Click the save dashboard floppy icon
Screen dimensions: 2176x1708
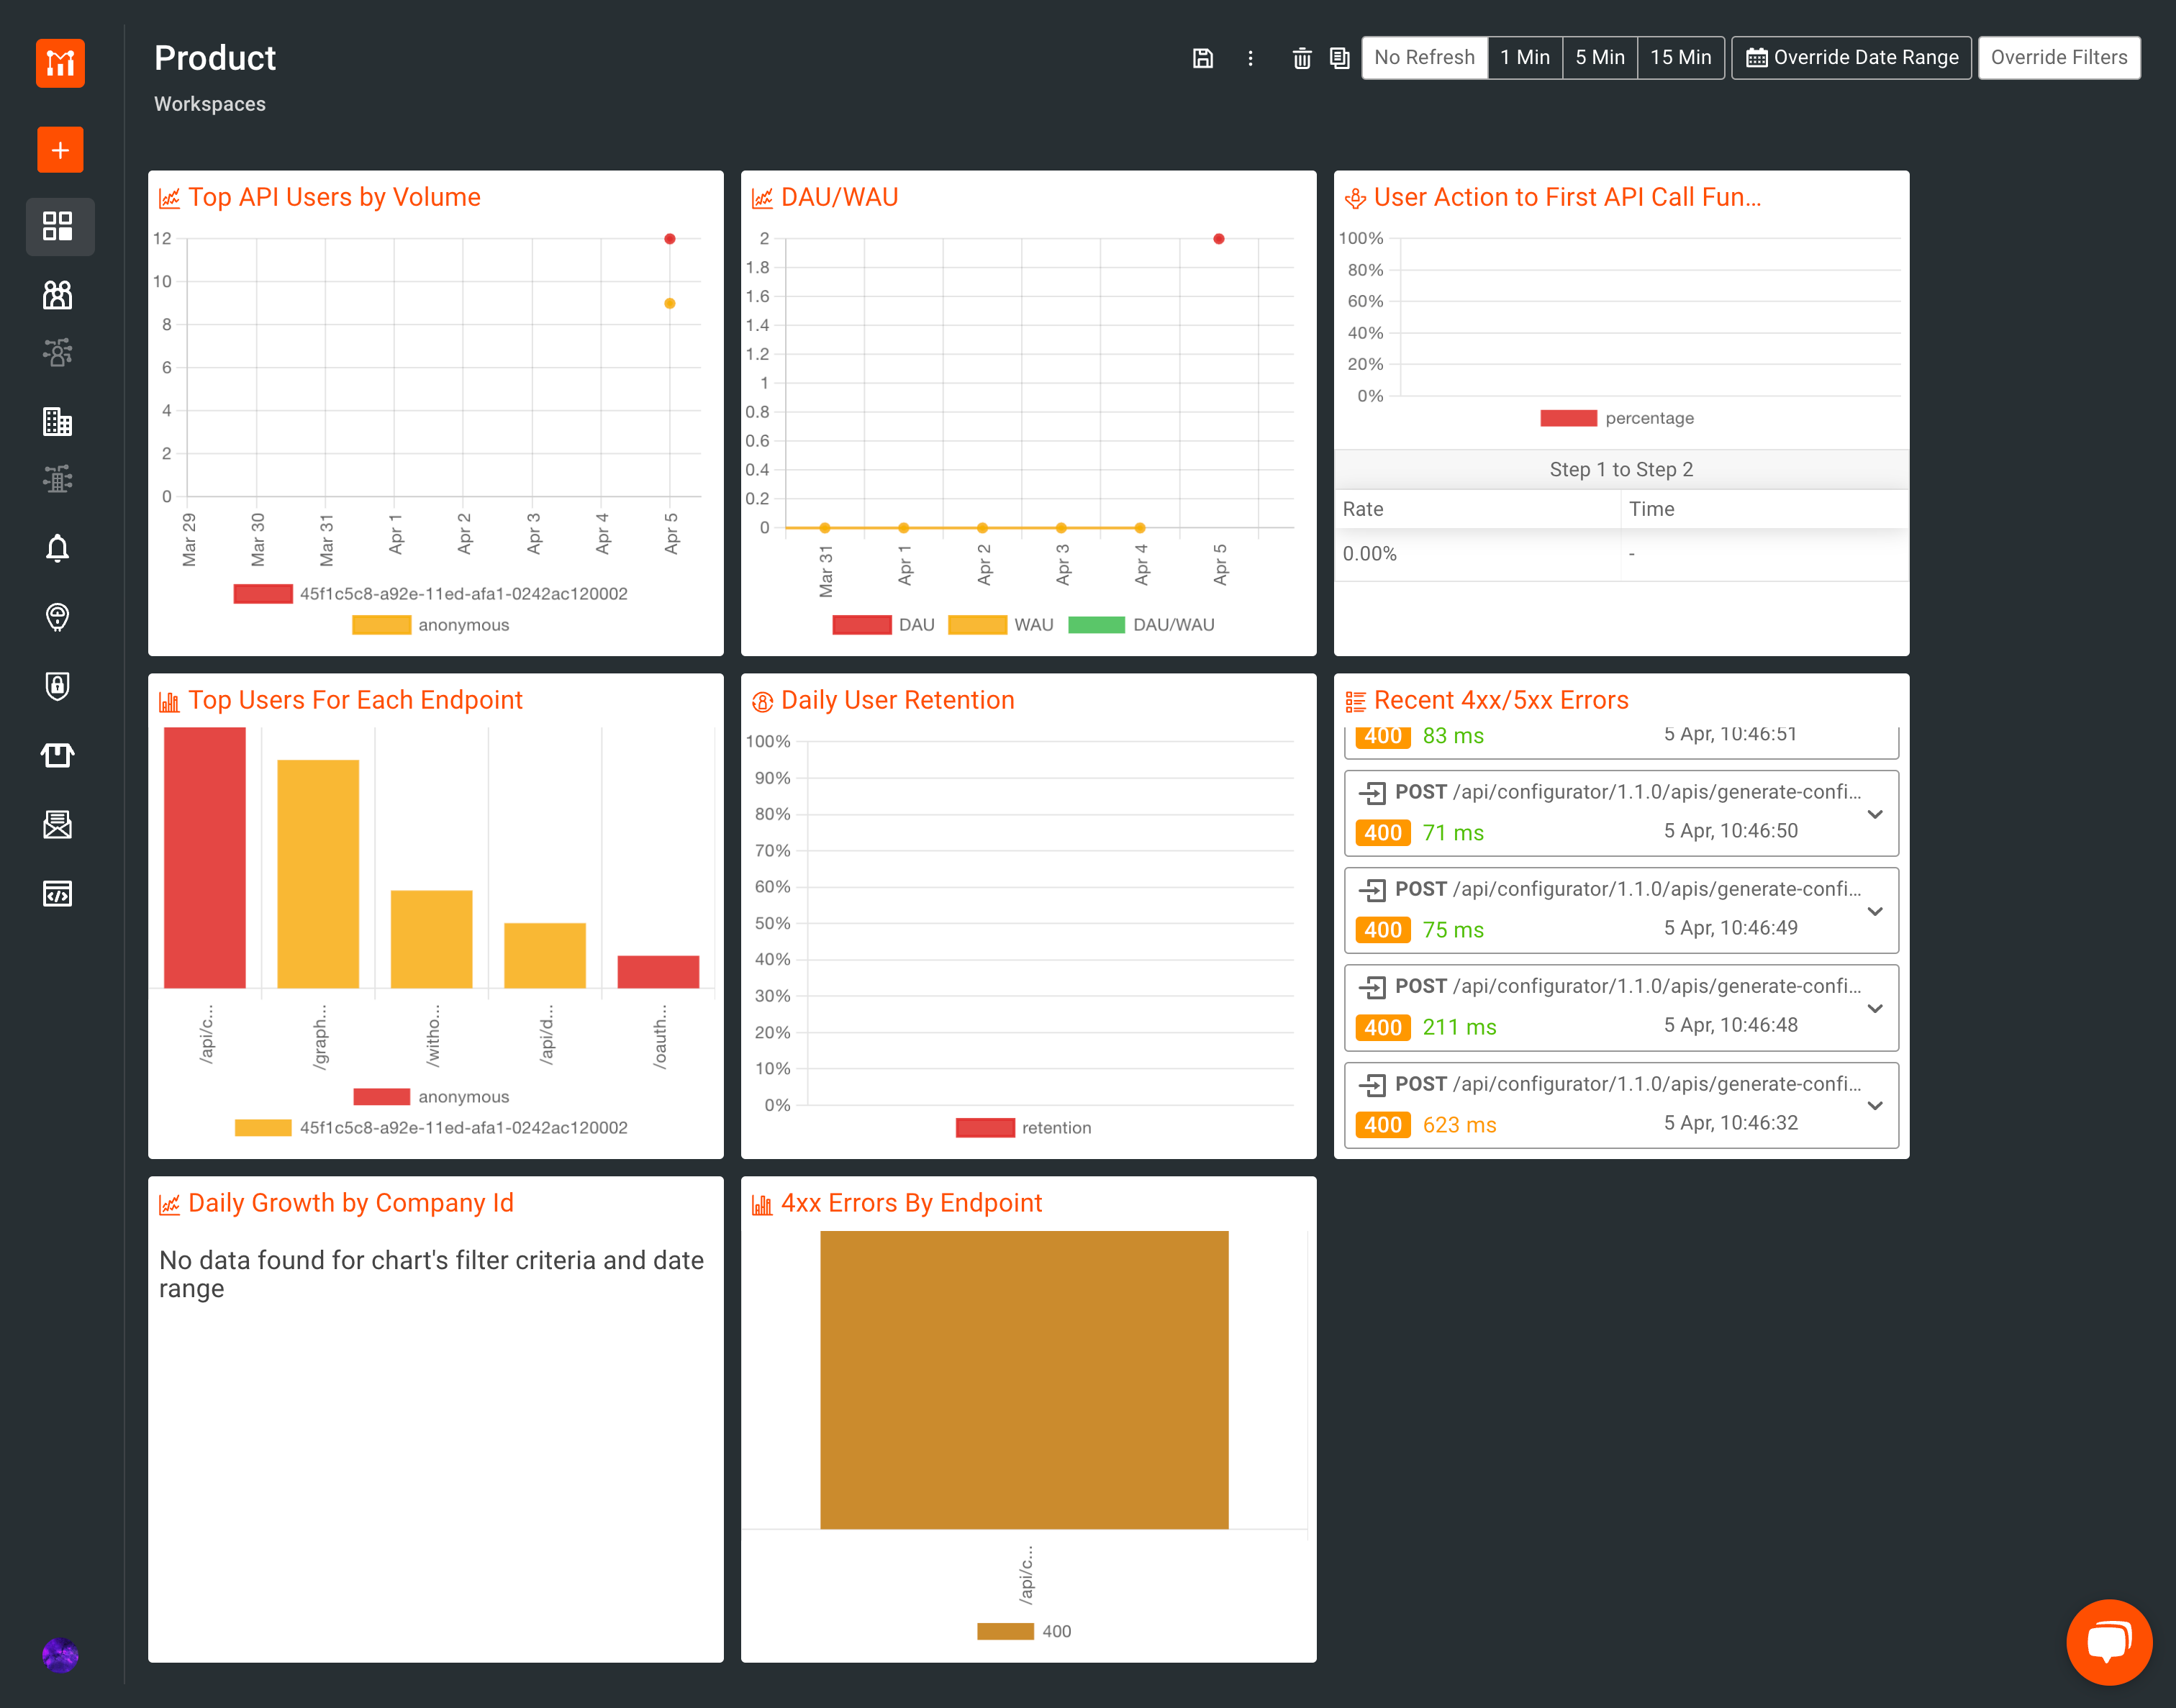coord(1203,58)
